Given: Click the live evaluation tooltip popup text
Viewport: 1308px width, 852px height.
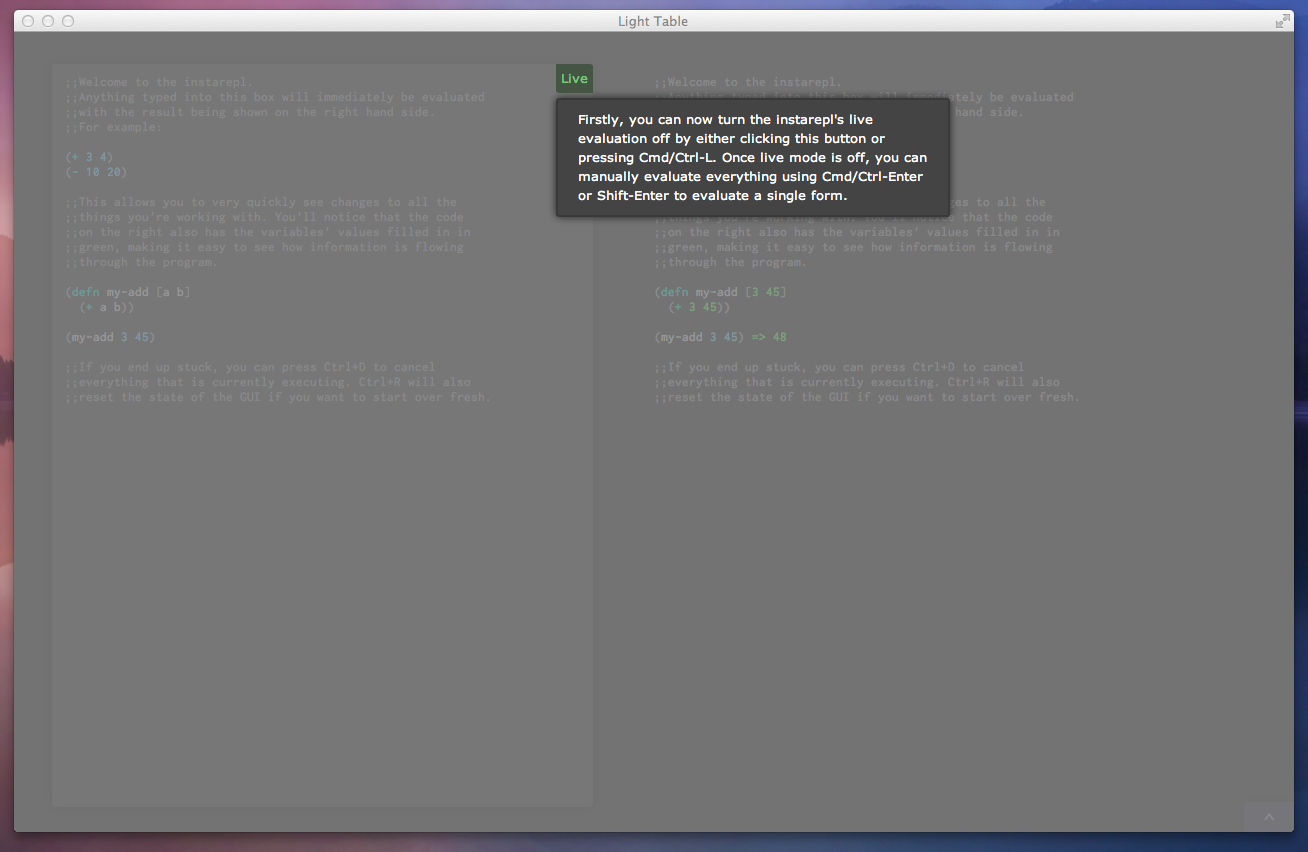Looking at the screenshot, I should (x=752, y=157).
